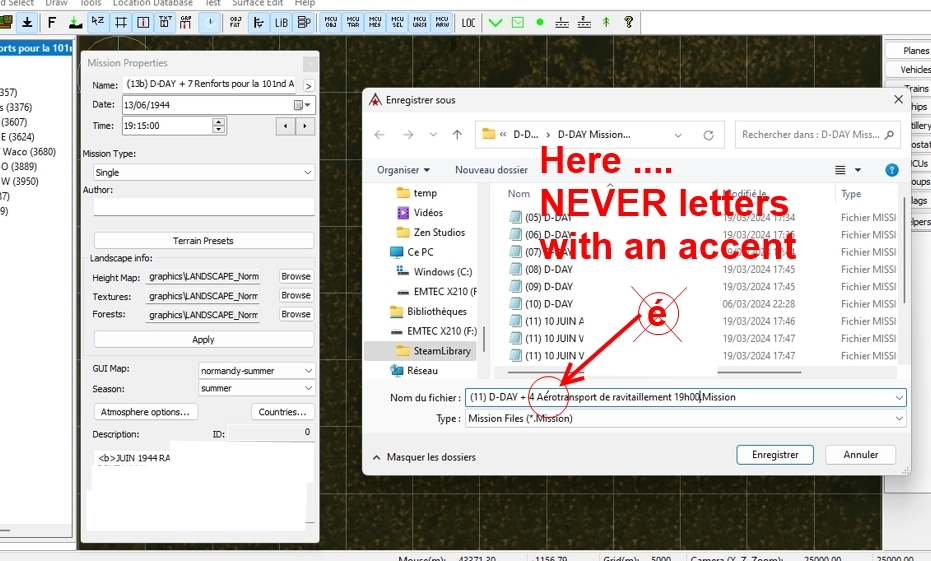Open Atmosphere options dialog
The height and width of the screenshot is (561, 931).
[x=145, y=411]
